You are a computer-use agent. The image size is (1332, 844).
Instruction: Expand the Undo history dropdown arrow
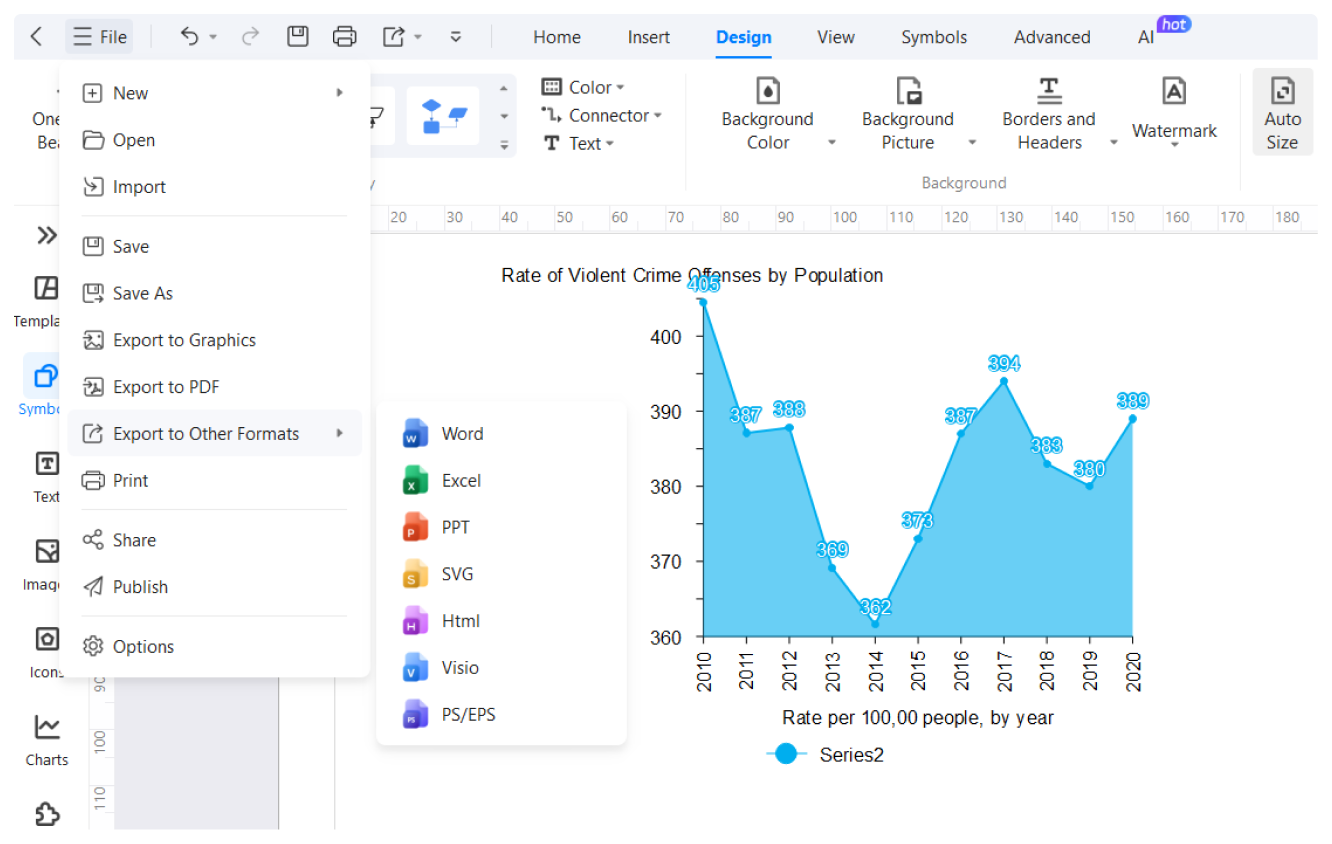click(212, 38)
